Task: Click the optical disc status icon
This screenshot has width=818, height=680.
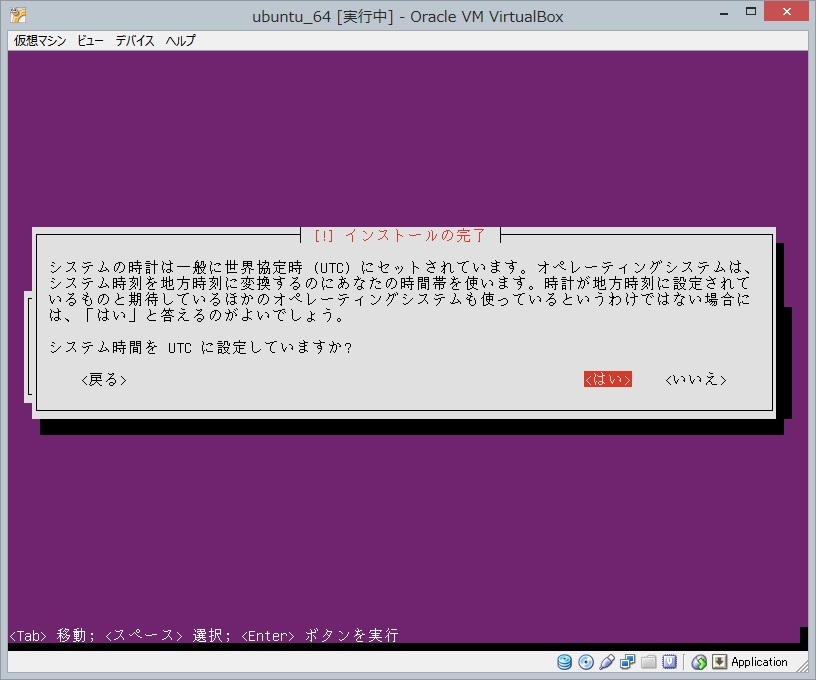Action: tap(586, 662)
